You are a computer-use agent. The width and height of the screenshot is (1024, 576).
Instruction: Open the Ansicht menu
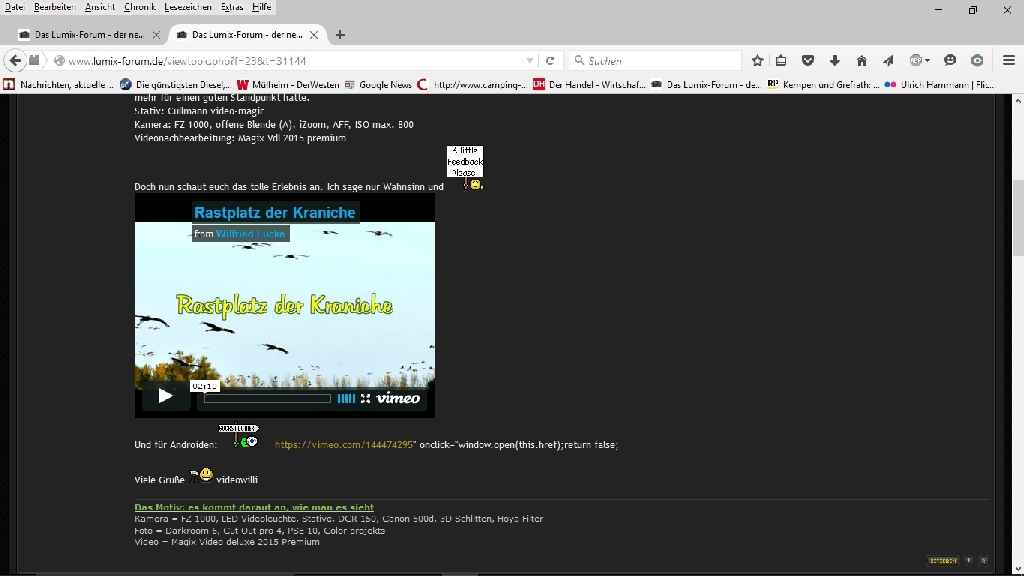click(100, 7)
